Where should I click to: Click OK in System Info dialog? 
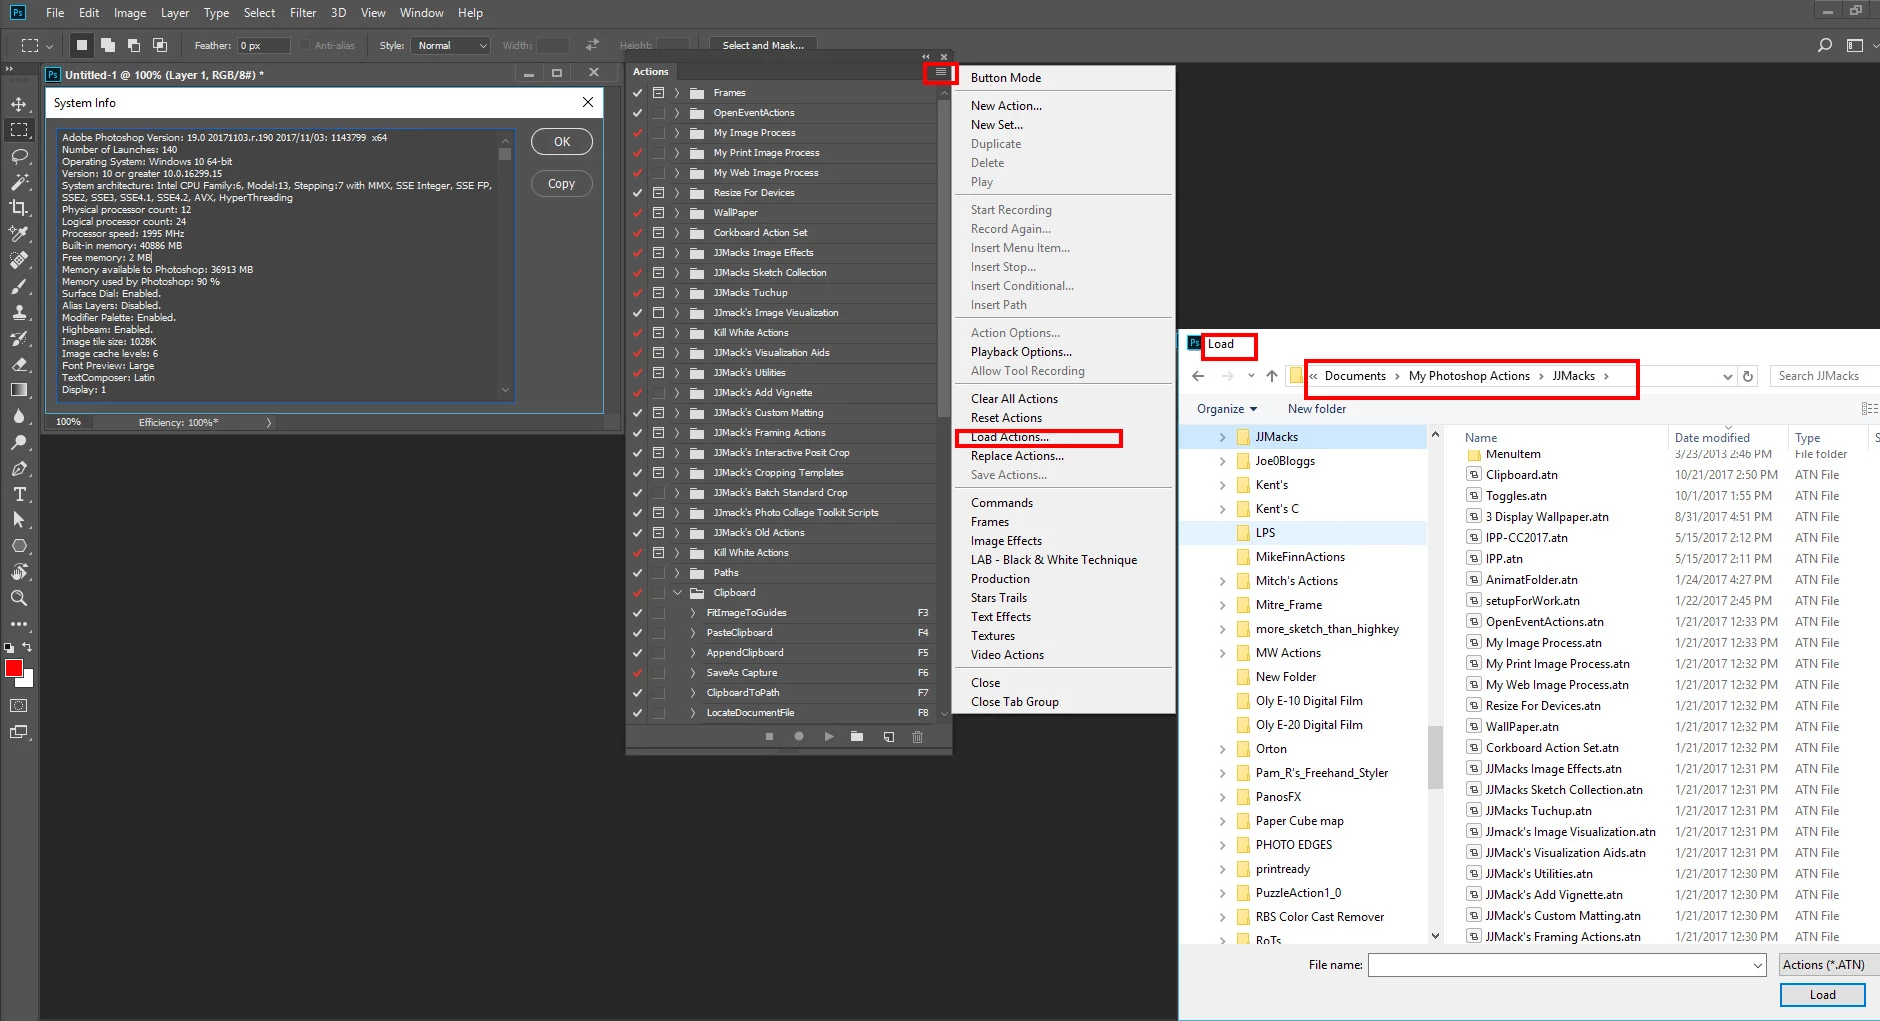[562, 142]
